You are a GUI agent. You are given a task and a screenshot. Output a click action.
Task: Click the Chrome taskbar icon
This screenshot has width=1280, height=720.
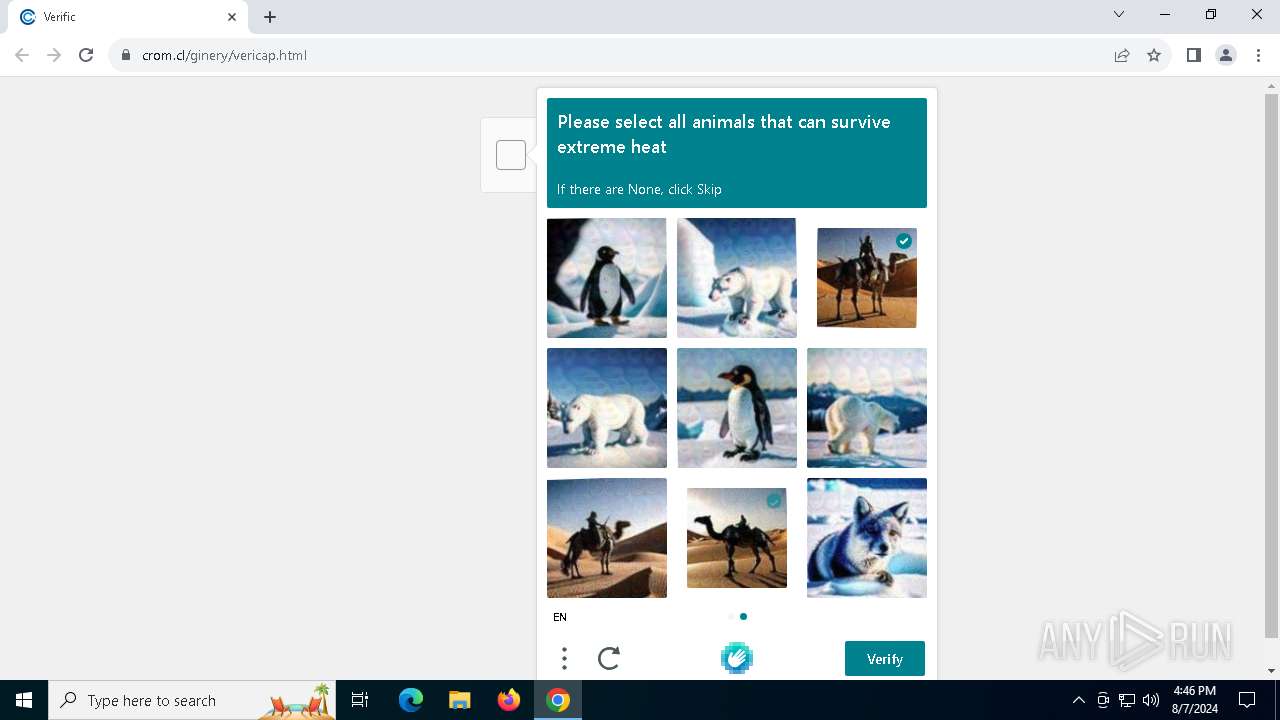[x=558, y=700]
